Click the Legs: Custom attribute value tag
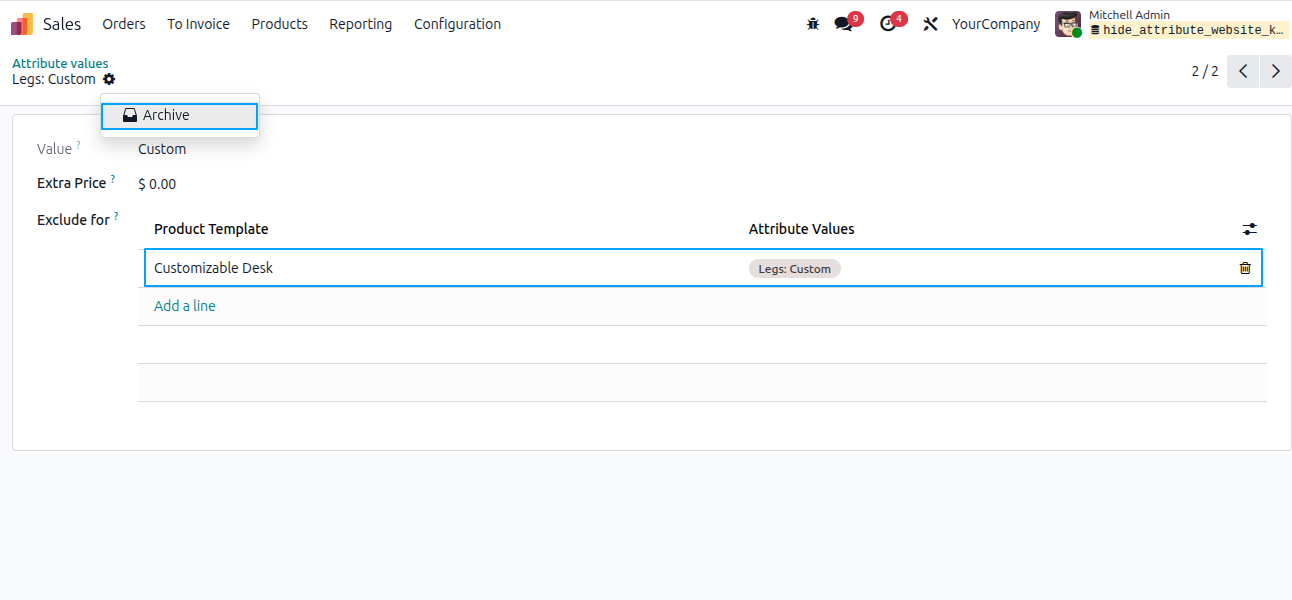The width and height of the screenshot is (1292, 600). [x=795, y=269]
